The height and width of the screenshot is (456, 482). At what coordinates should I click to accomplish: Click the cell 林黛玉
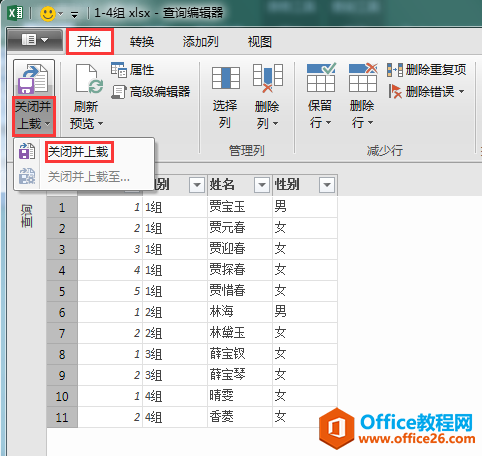[240, 333]
